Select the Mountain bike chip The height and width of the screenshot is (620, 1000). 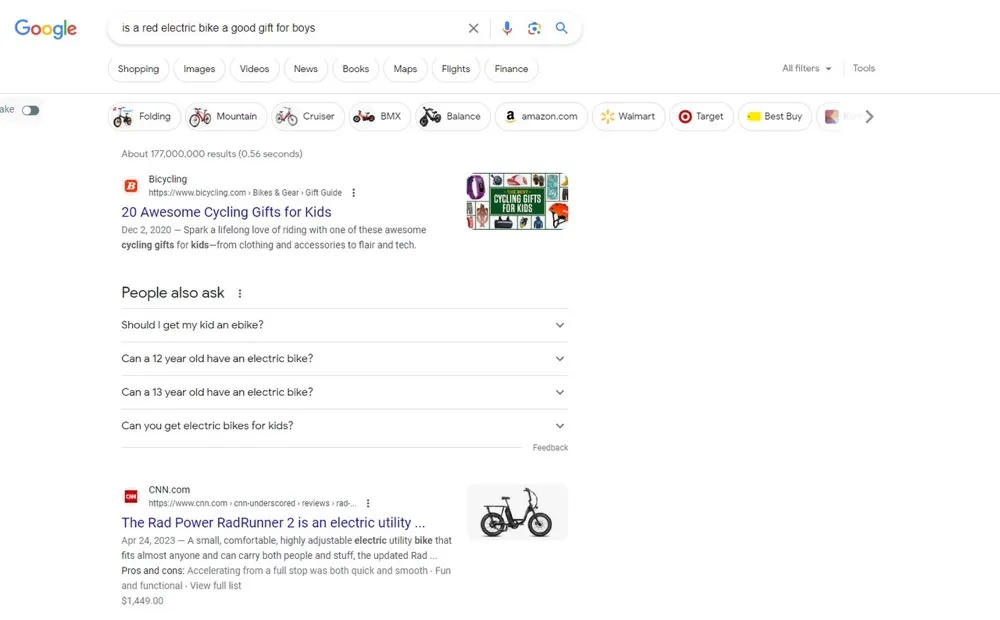click(x=226, y=117)
